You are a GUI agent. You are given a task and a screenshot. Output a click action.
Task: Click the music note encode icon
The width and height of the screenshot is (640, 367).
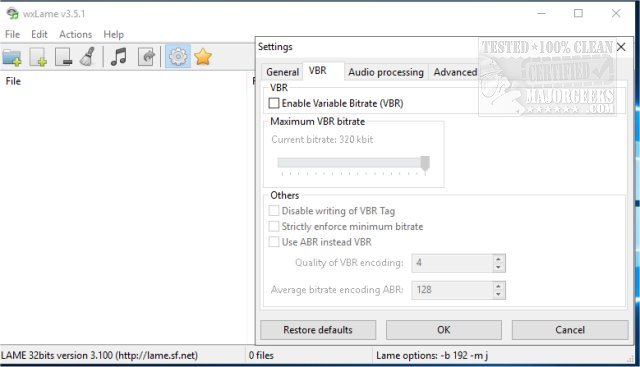[119, 57]
